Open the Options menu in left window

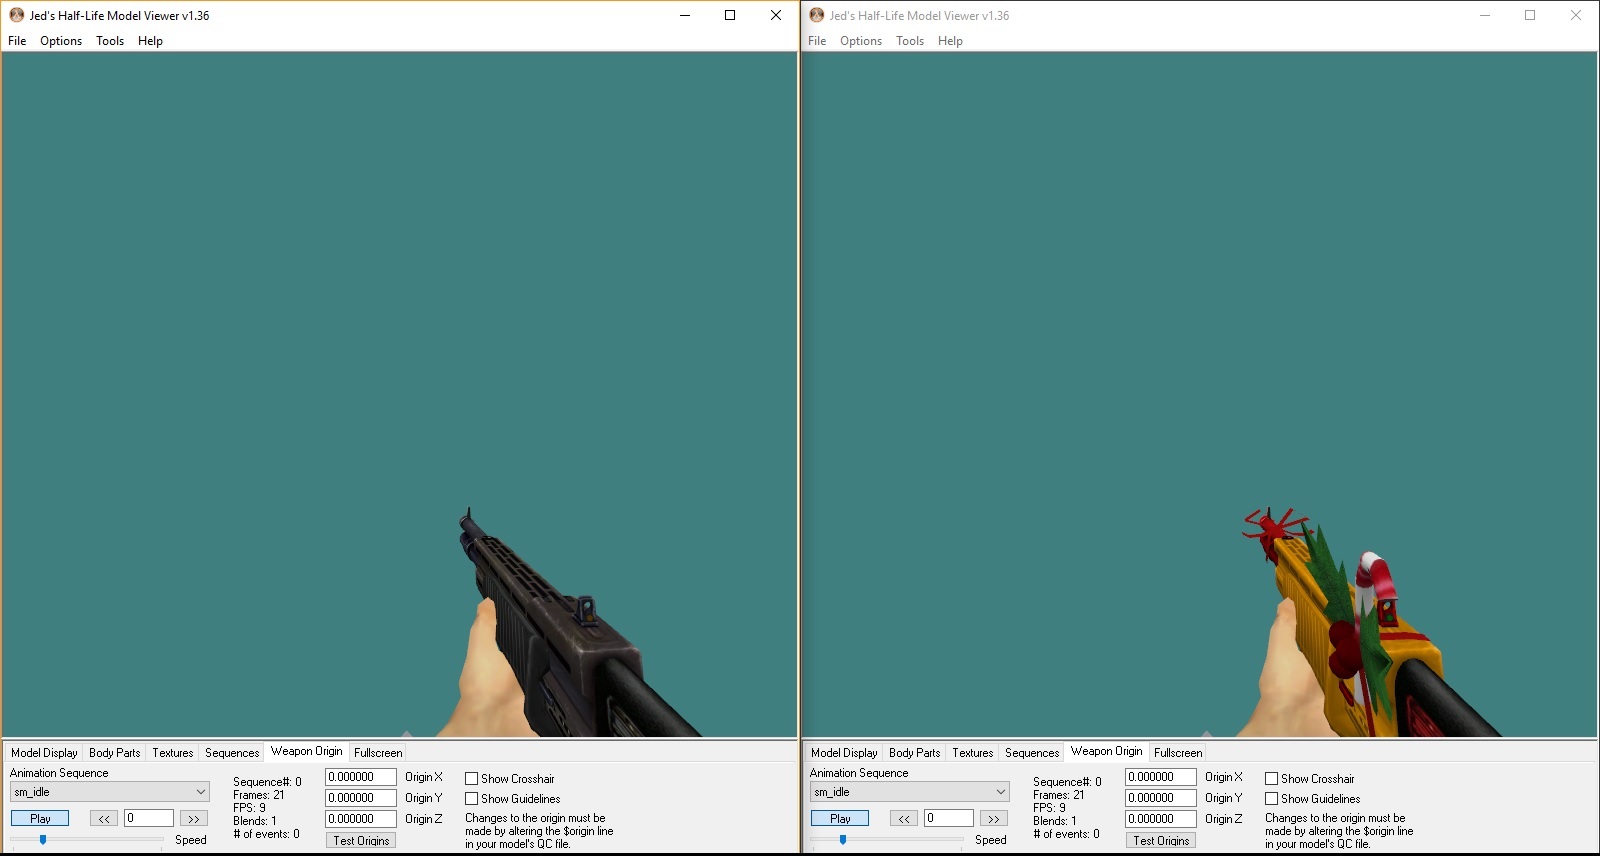point(61,41)
